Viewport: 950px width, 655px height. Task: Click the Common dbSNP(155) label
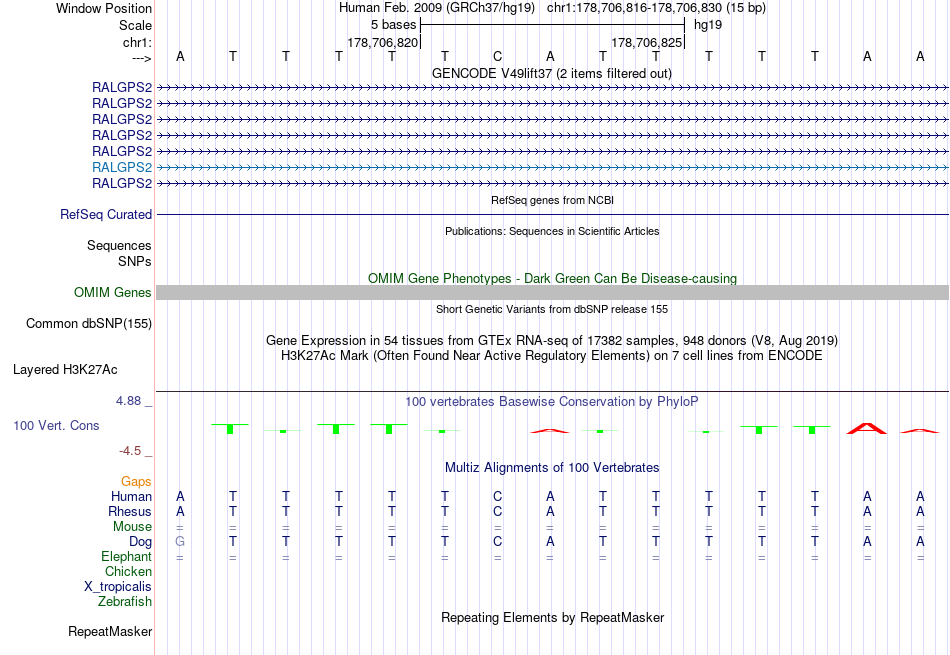(x=89, y=324)
